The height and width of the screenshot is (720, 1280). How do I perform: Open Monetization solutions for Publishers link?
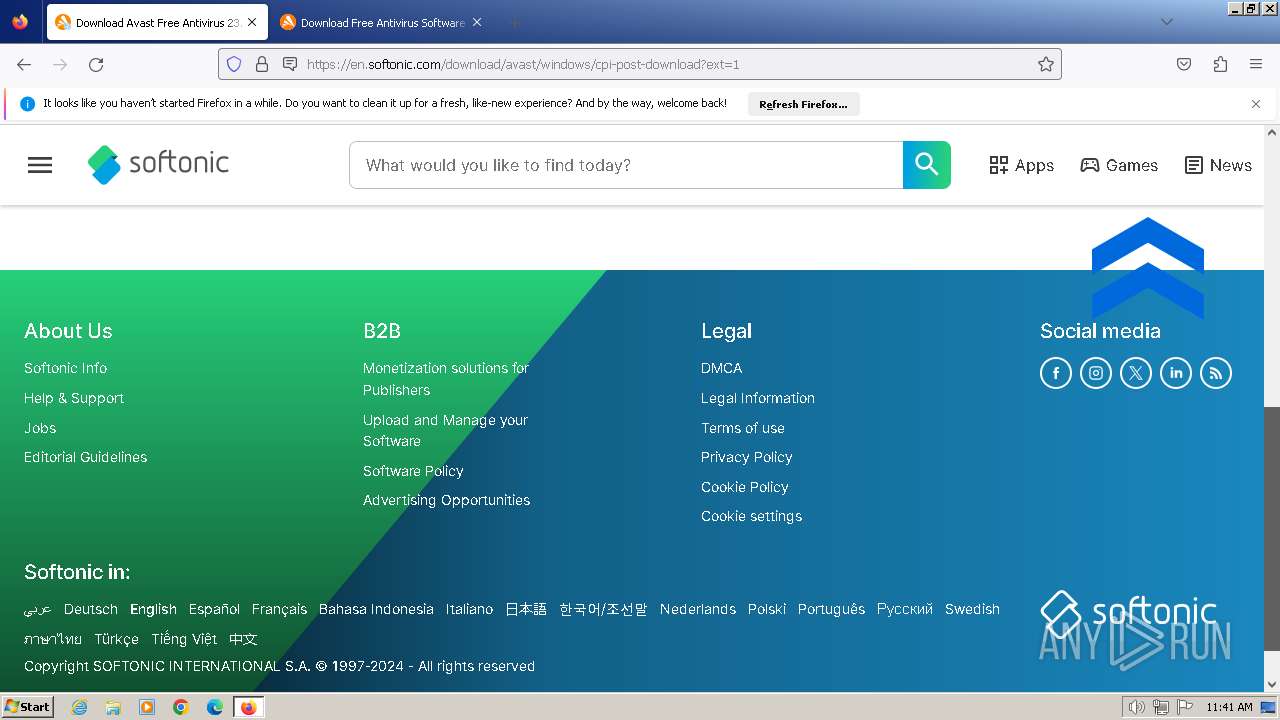pos(446,379)
